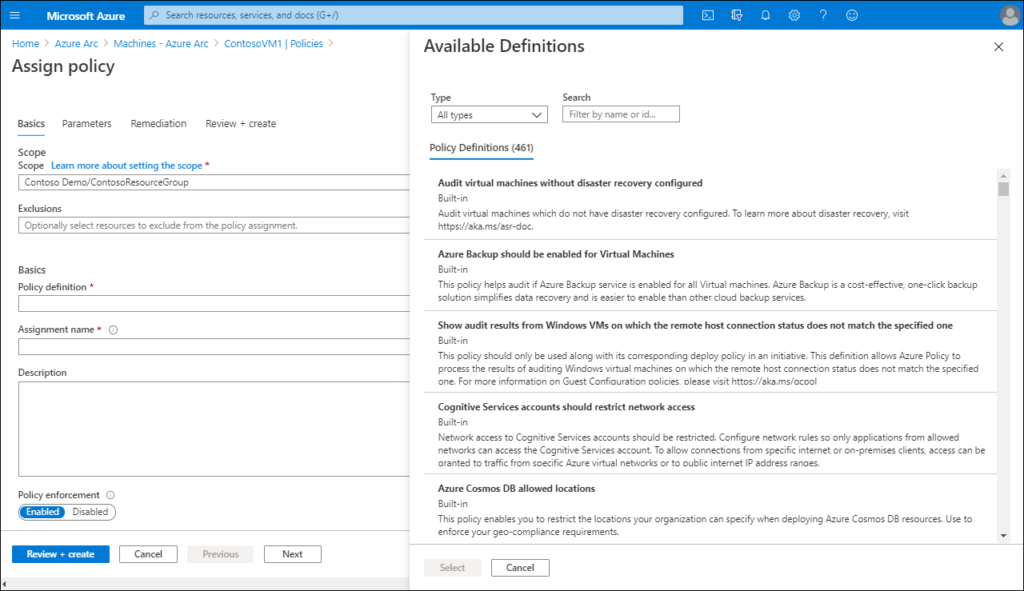Open the Directory and subscription filter
Image resolution: width=1024 pixels, height=591 pixels.
[736, 15]
